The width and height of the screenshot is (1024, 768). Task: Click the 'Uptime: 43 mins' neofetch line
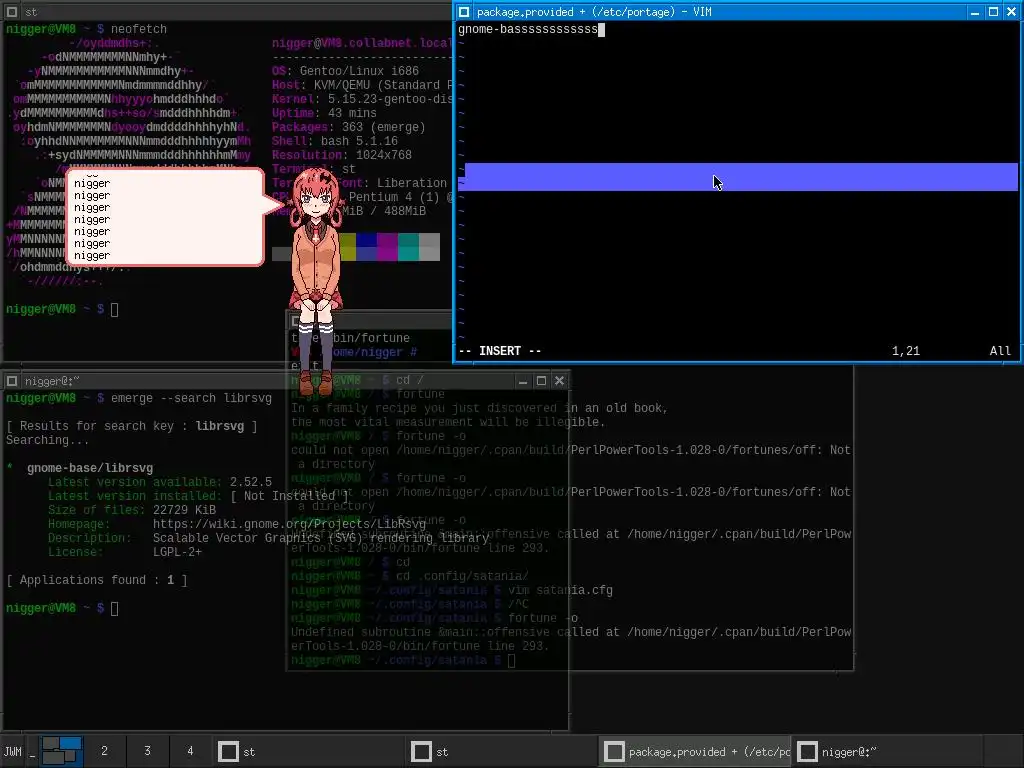click(324, 113)
